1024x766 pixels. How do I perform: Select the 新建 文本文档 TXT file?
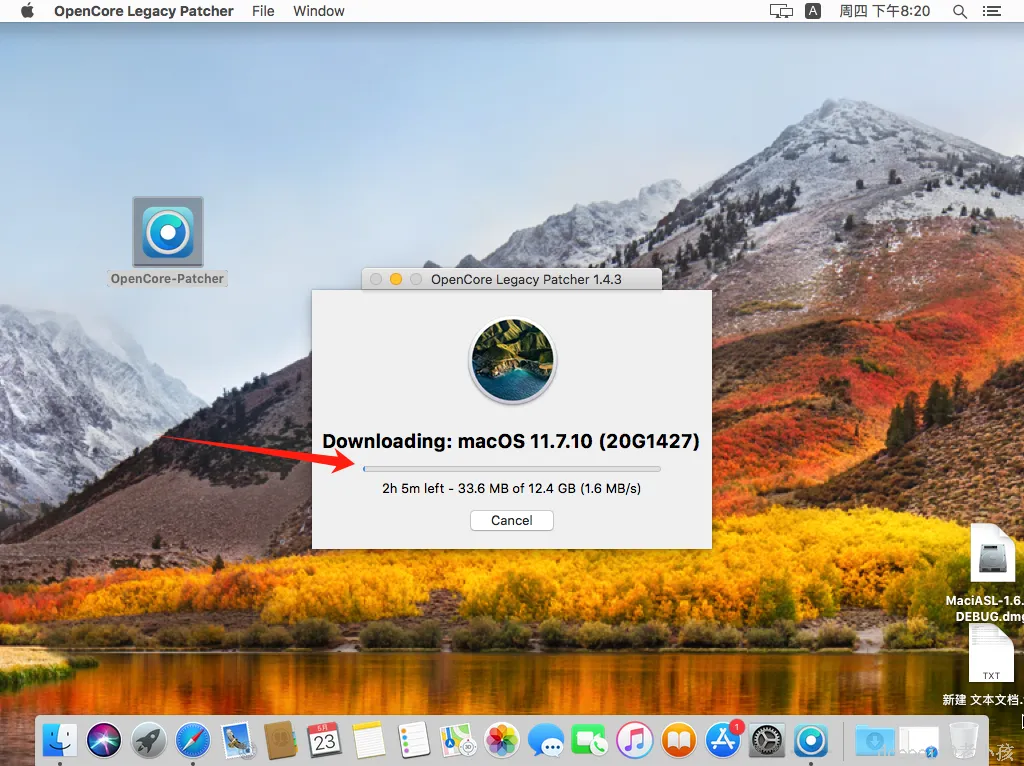pos(991,654)
